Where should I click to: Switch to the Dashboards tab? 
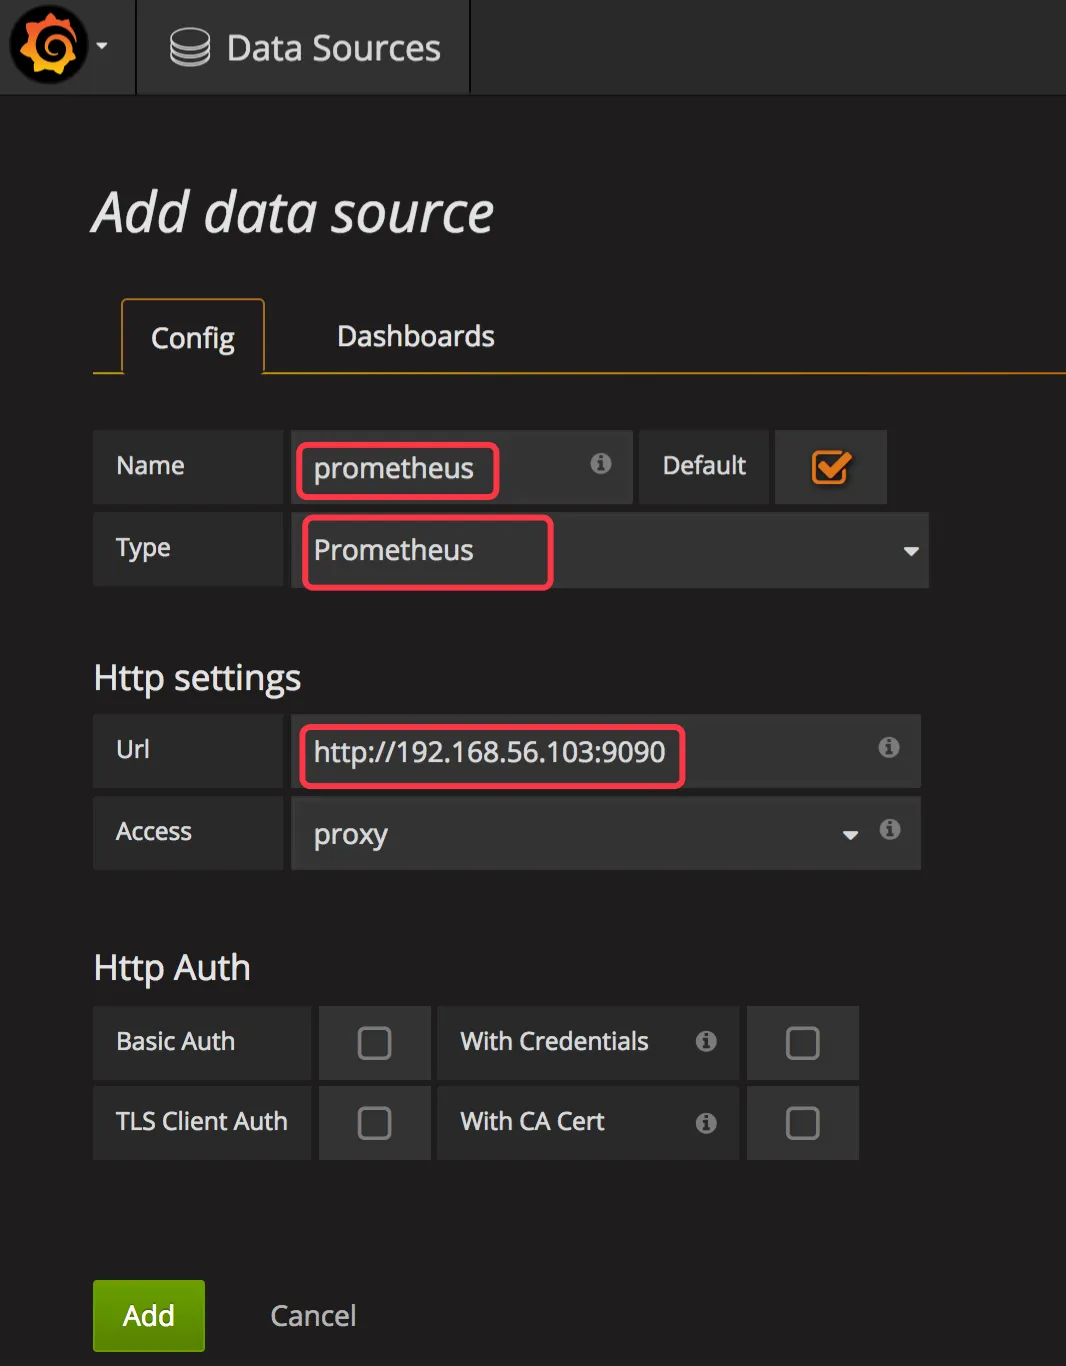tap(415, 336)
